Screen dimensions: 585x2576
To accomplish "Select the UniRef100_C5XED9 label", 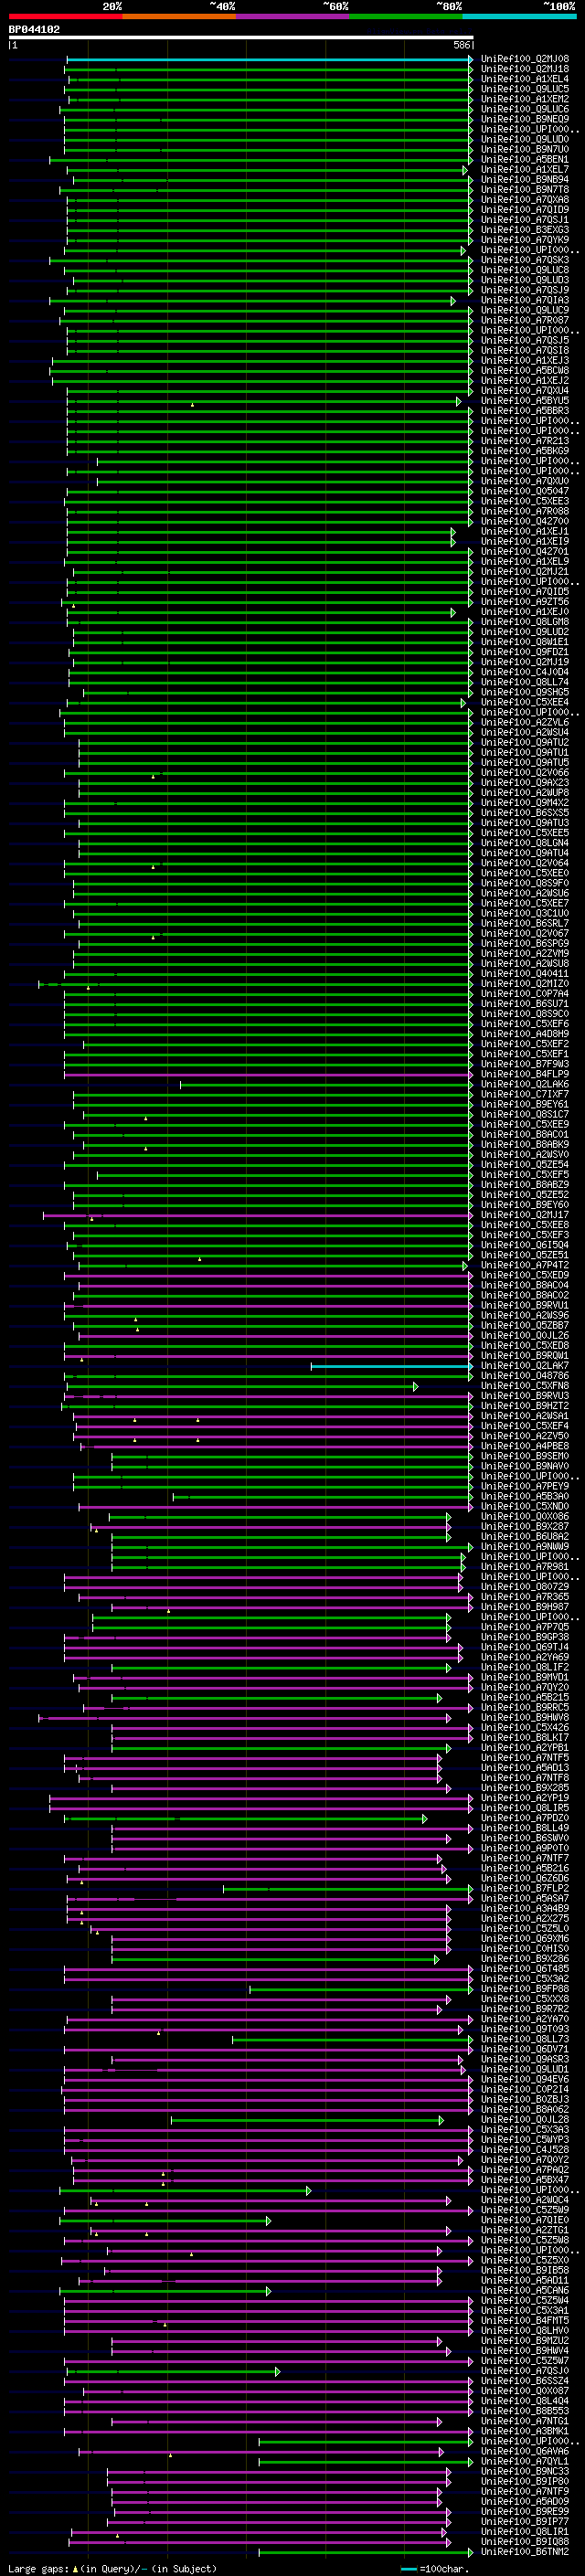I will click(x=525, y=1275).
